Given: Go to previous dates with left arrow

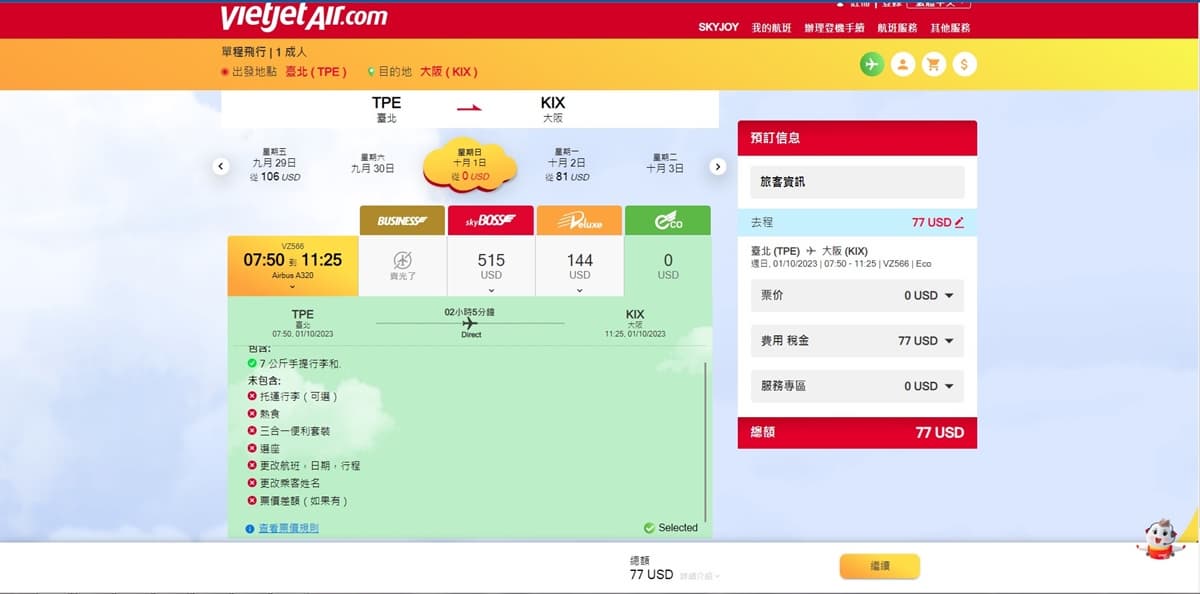Looking at the screenshot, I should tap(222, 167).
